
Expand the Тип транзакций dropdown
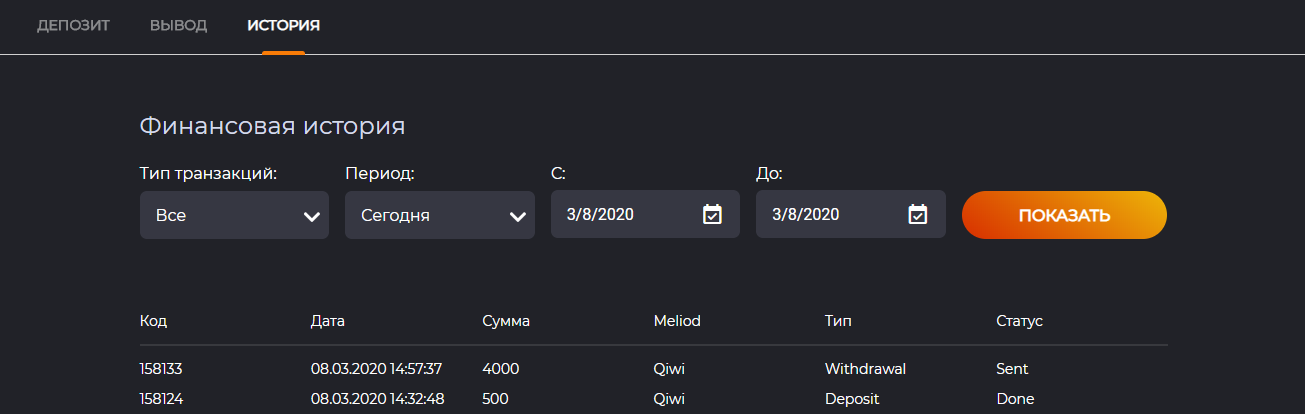point(234,215)
